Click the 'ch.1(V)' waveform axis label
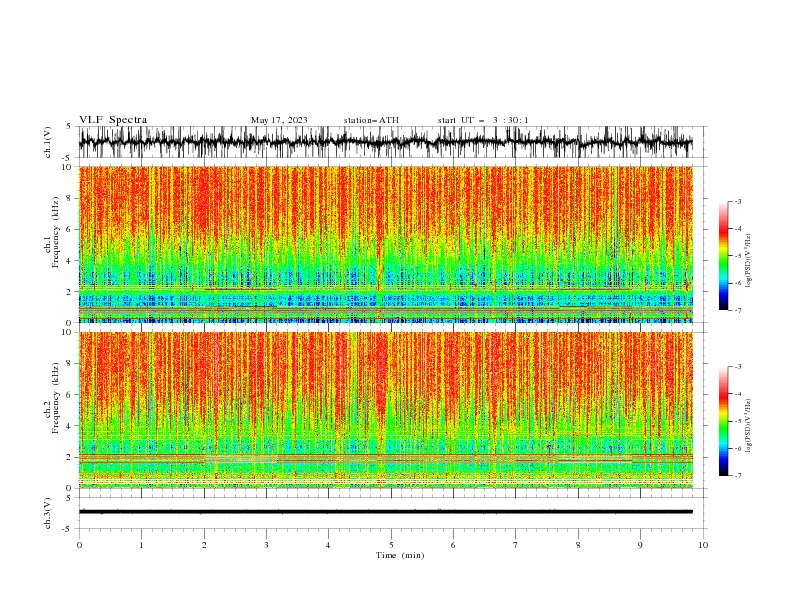 pos(48,142)
